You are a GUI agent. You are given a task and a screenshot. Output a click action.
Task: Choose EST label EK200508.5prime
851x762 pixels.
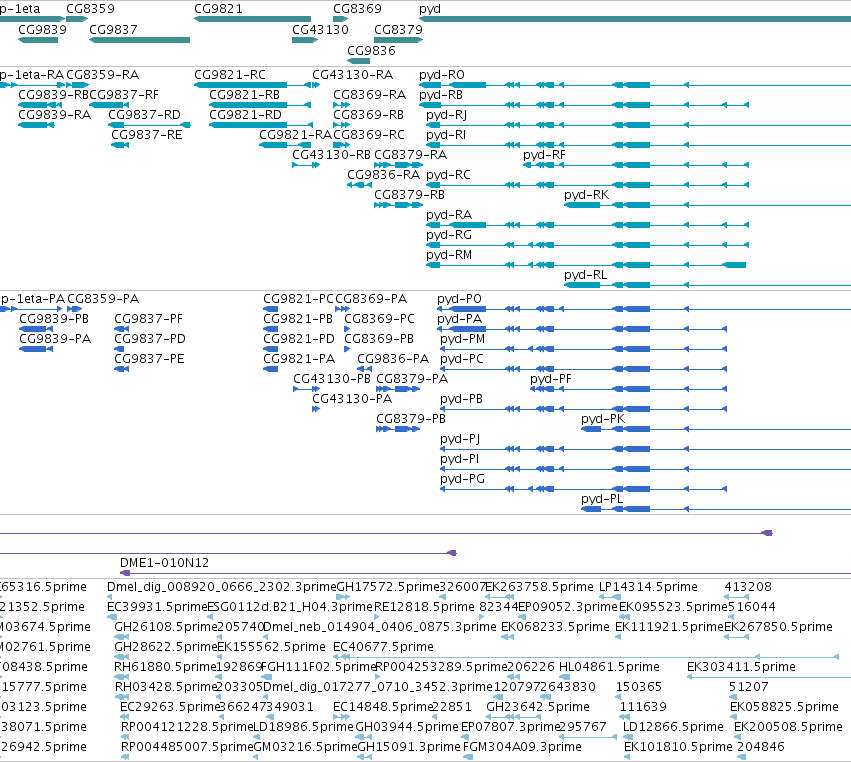tap(789, 727)
